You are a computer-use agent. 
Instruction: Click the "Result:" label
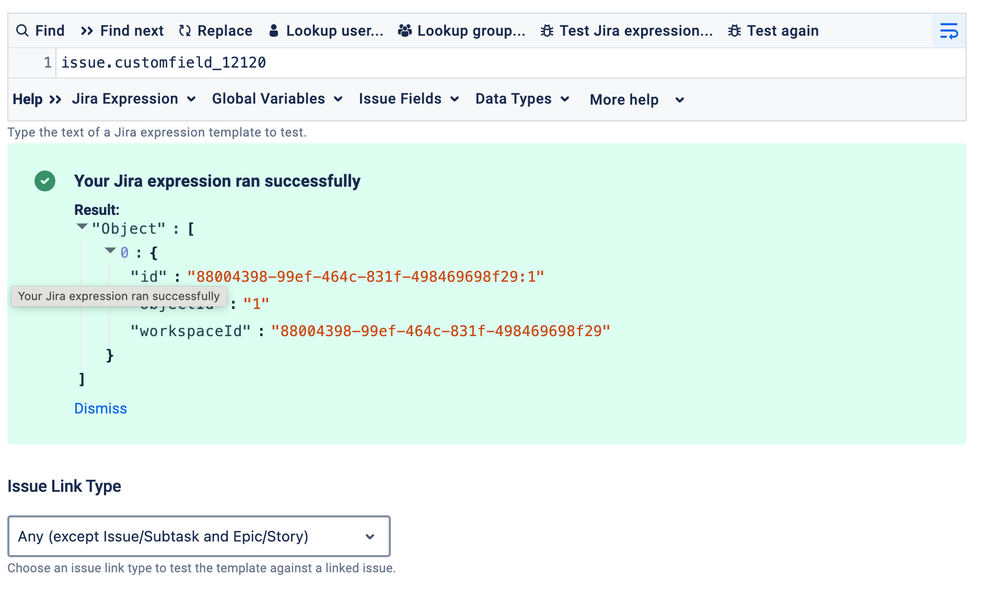97,210
